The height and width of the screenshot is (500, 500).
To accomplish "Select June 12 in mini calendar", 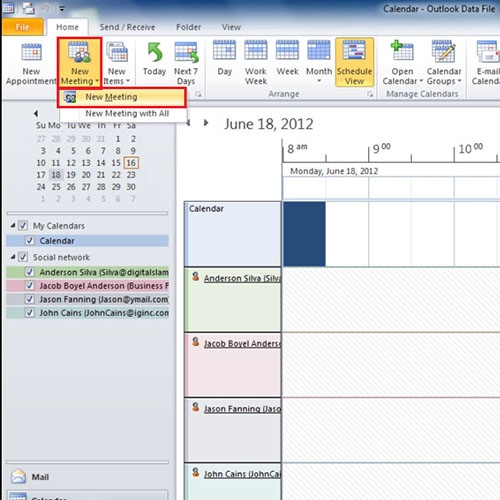I will tap(71, 163).
